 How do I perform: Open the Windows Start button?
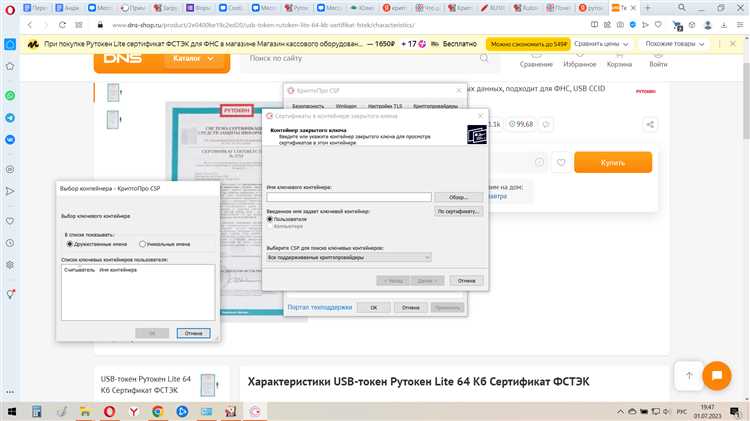[x=12, y=411]
